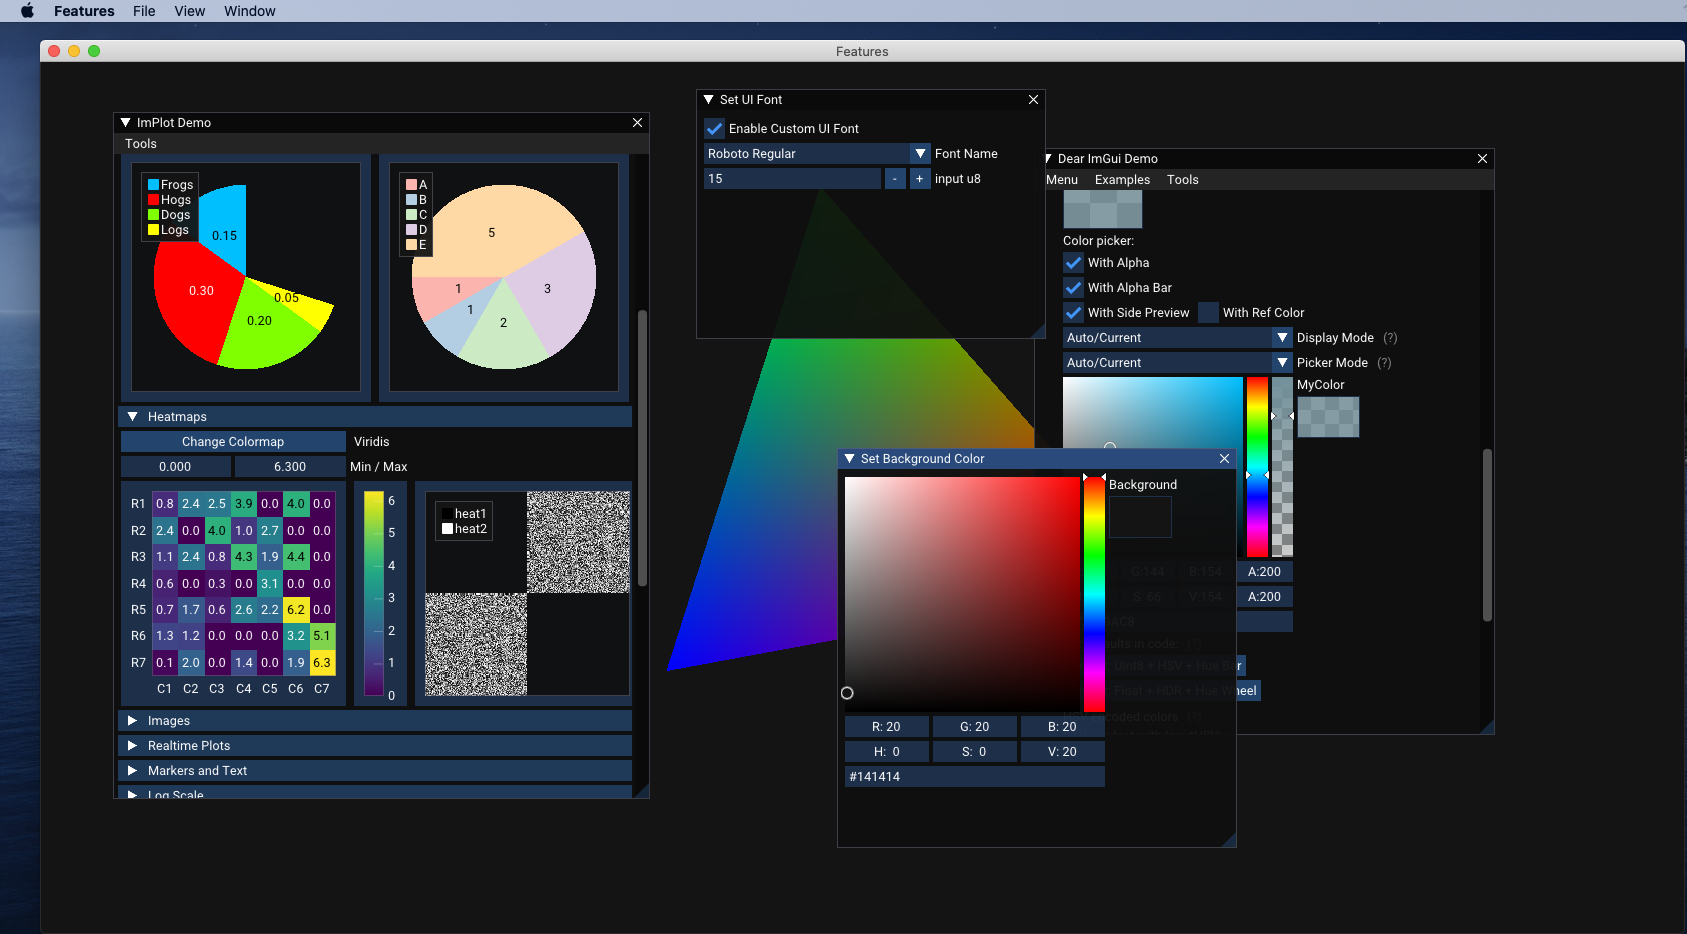Click the G: 20 green value field

[x=974, y=727]
